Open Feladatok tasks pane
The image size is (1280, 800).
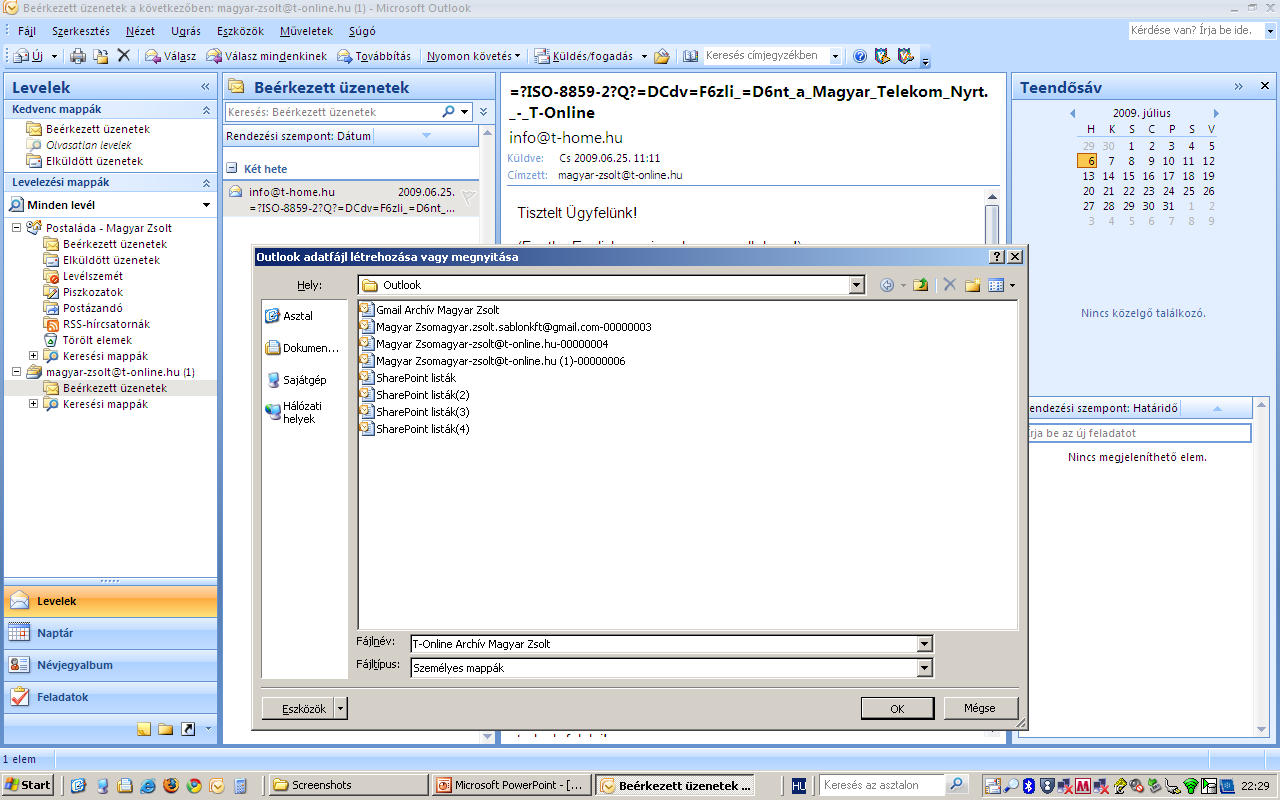pos(110,697)
